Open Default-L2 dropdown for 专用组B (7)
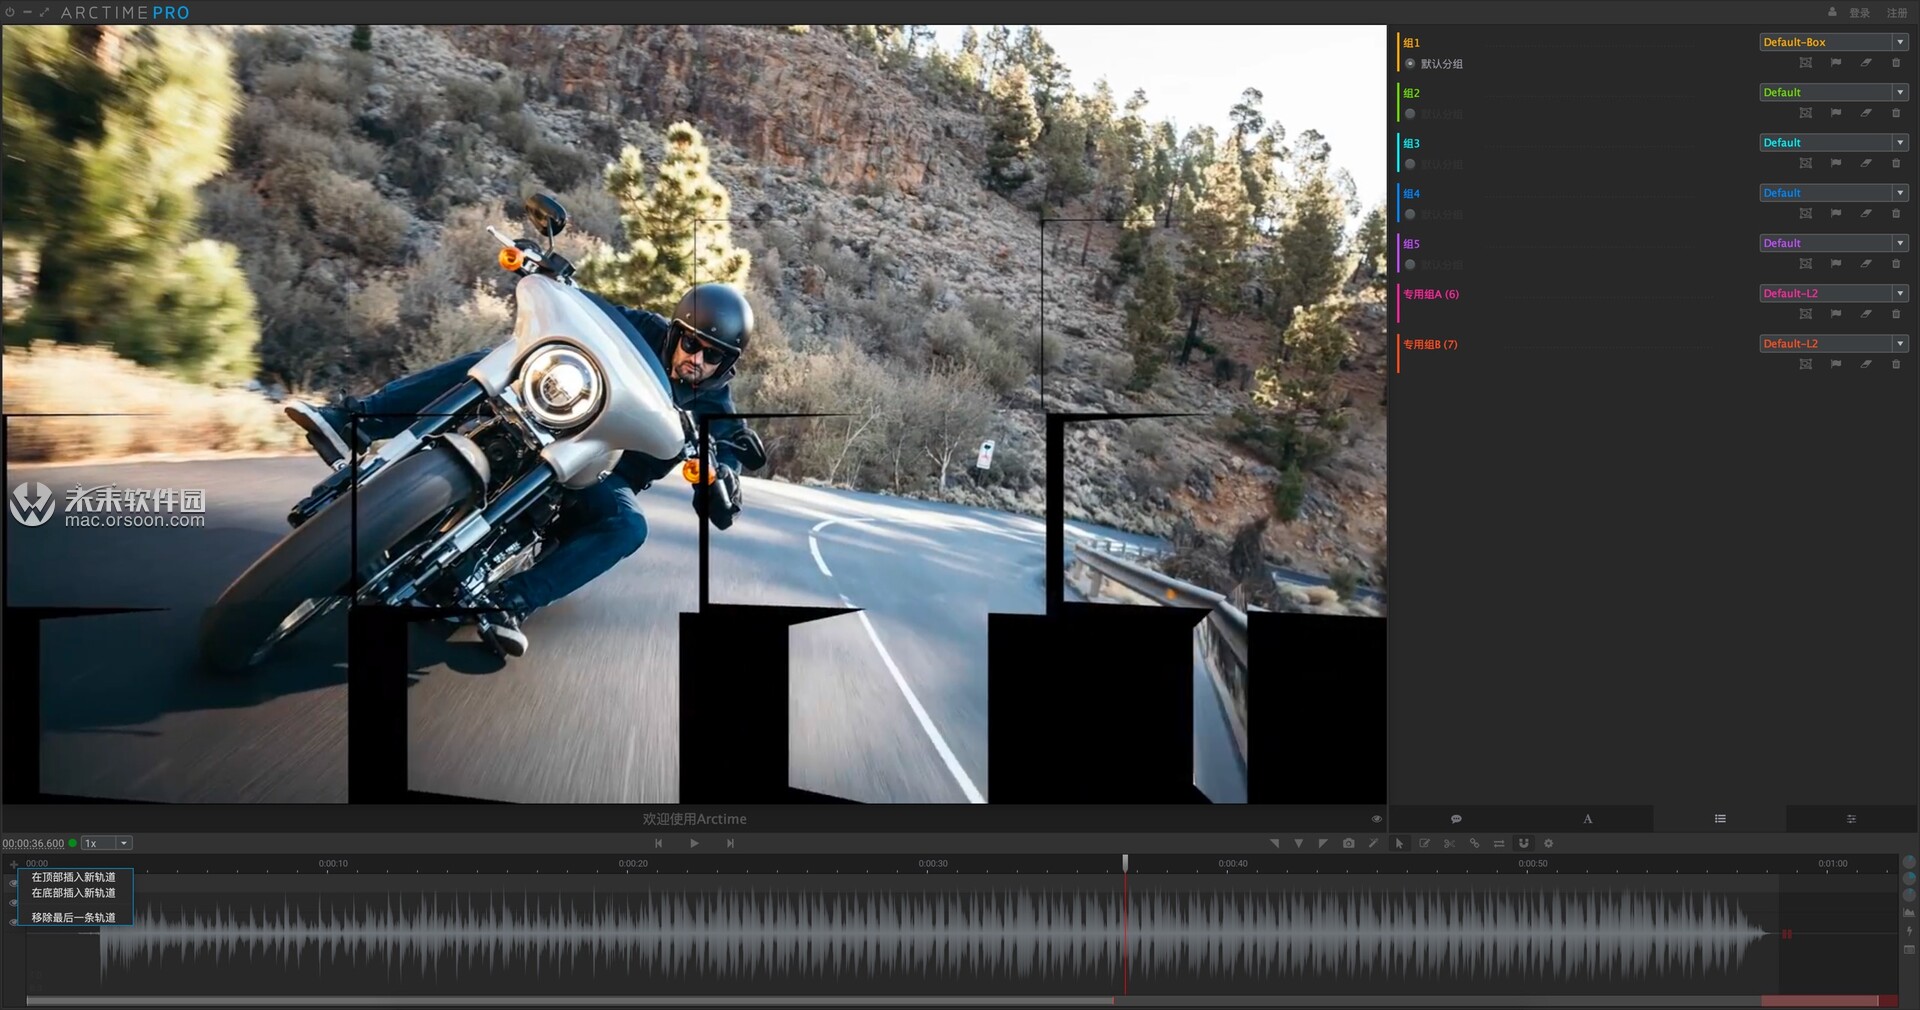This screenshot has height=1010, width=1920. (x=1834, y=343)
